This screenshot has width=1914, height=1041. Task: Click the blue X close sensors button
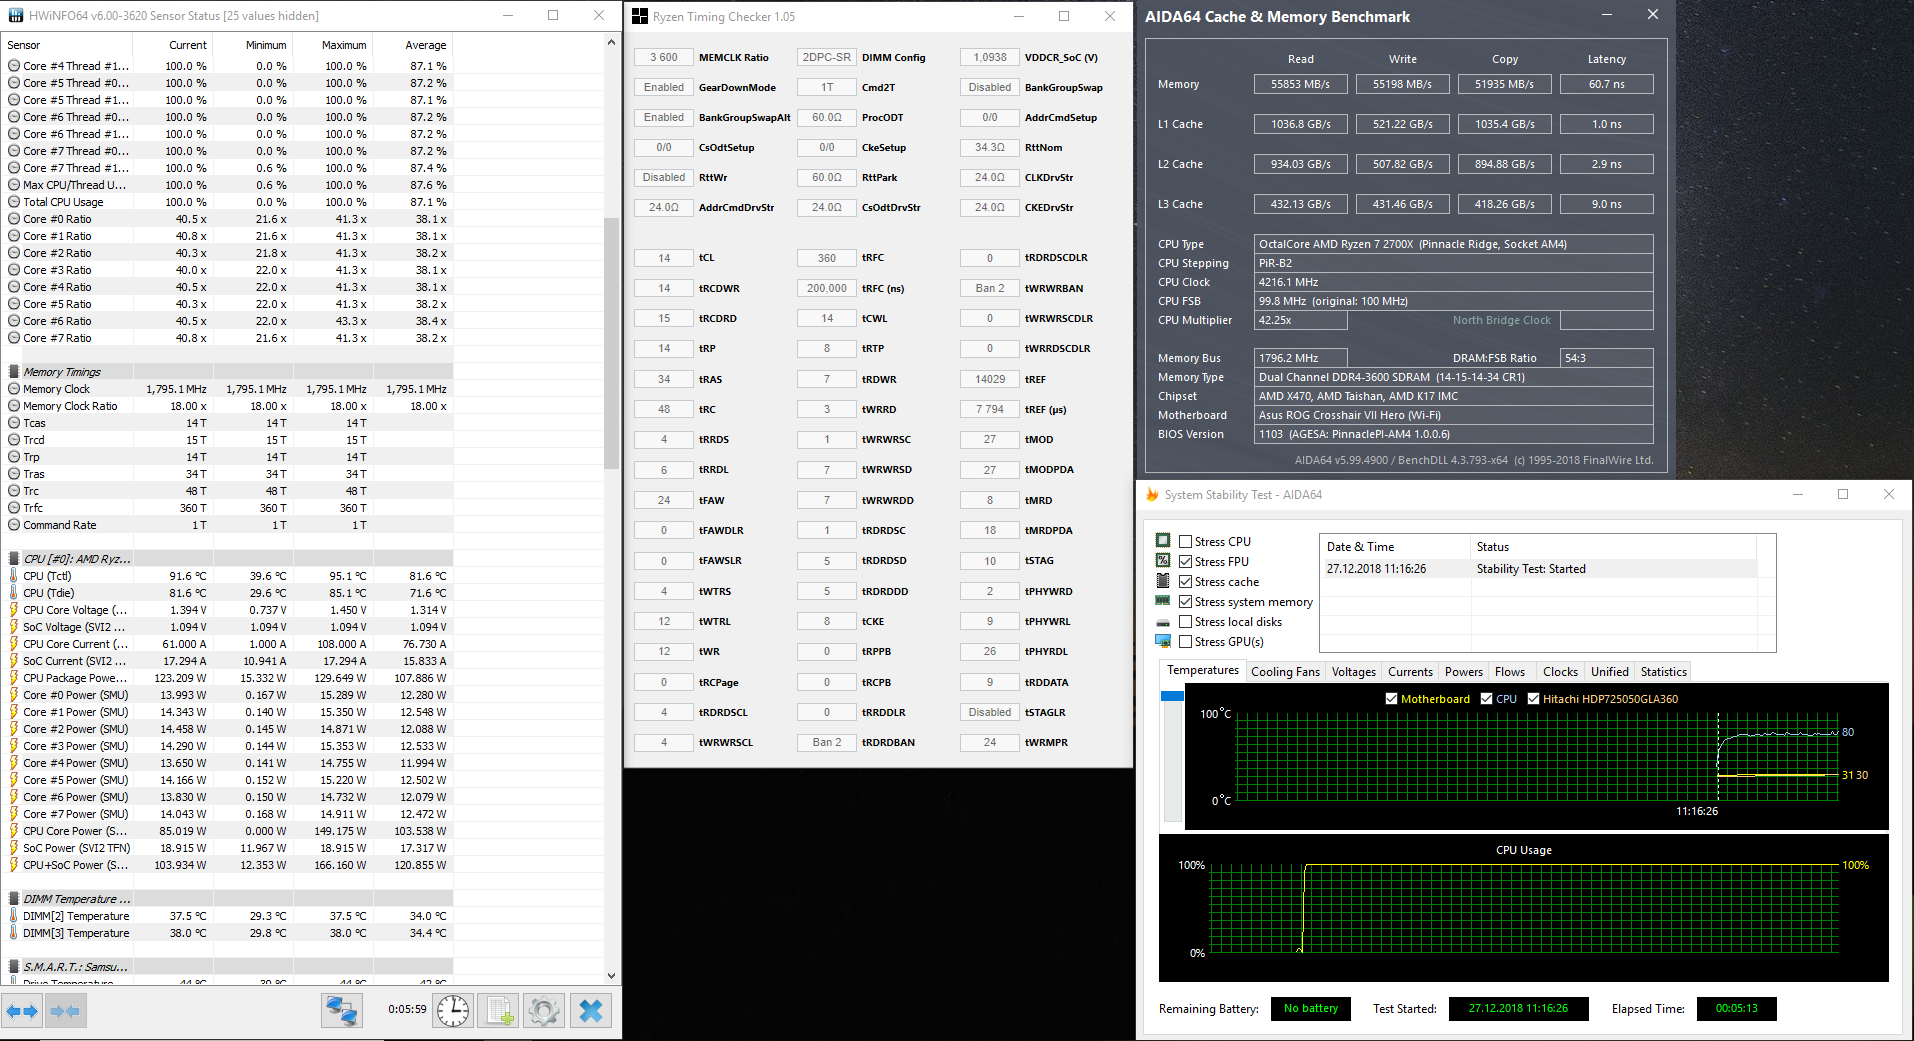click(x=591, y=1011)
